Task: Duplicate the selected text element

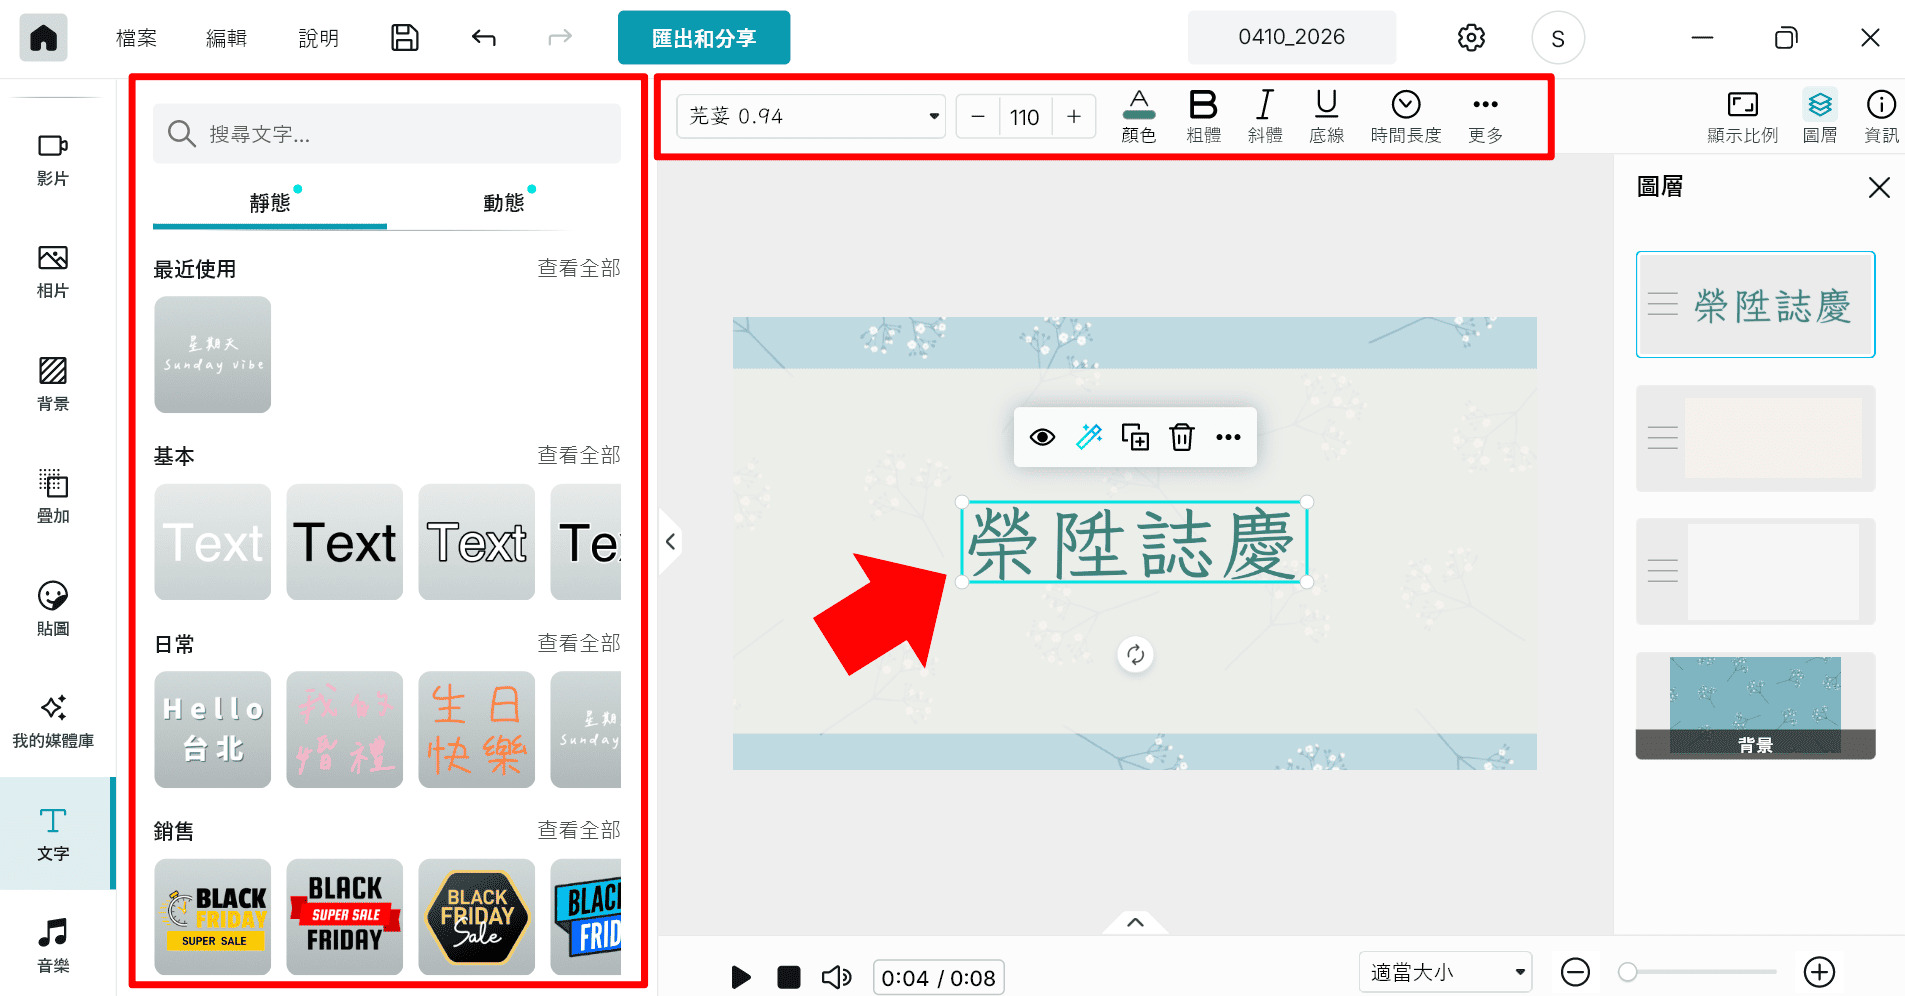Action: (x=1135, y=437)
